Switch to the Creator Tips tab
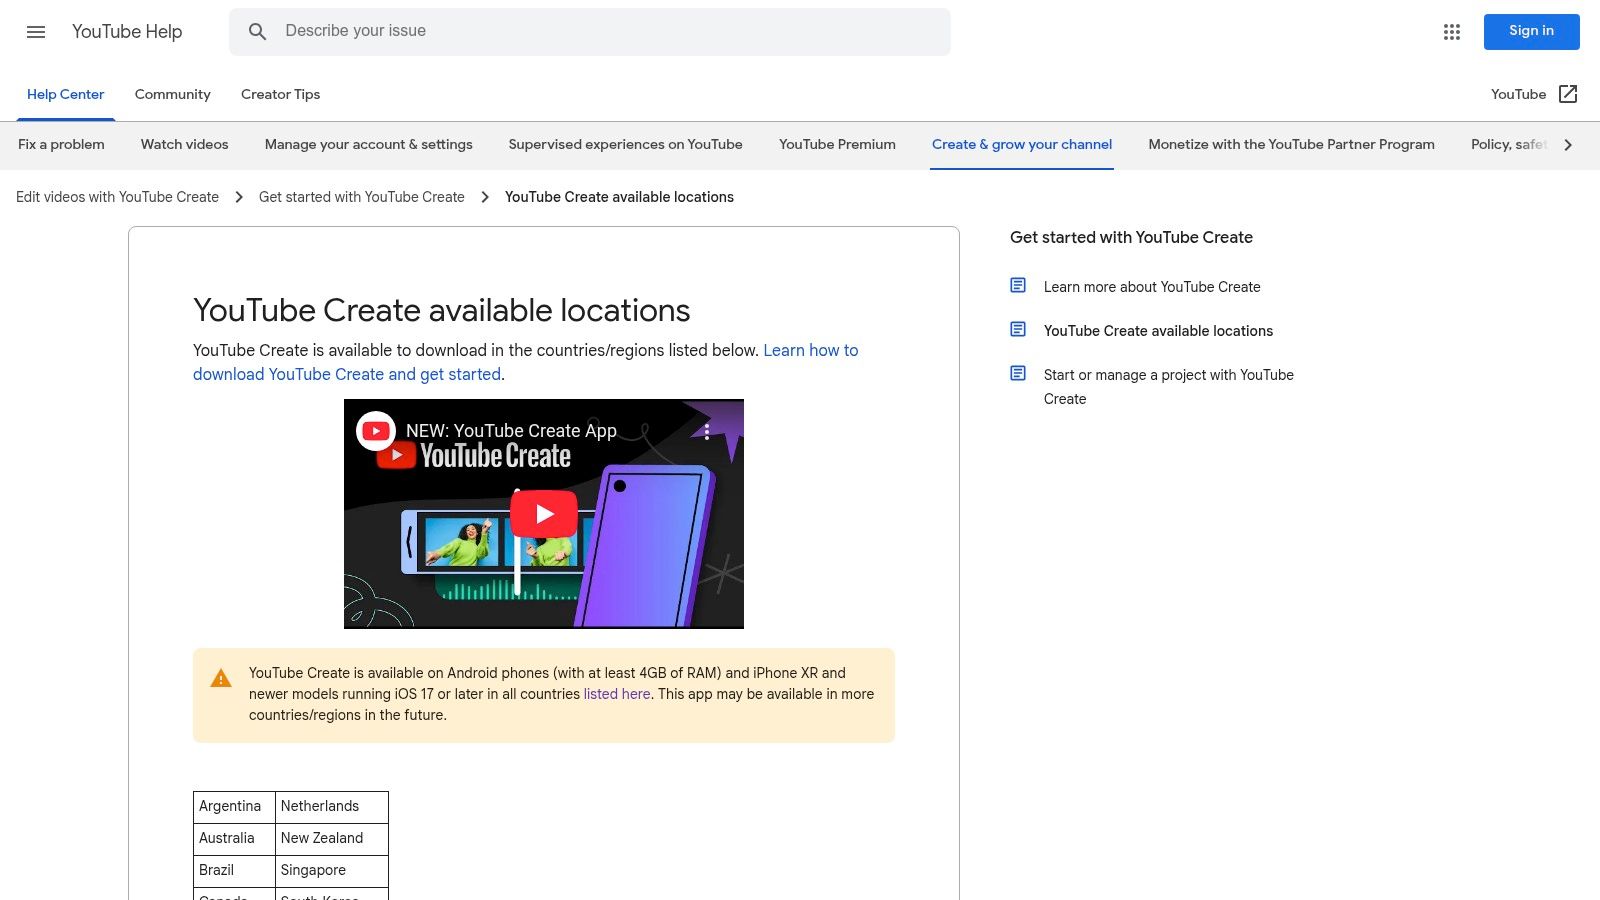This screenshot has height=900, width=1600. tap(280, 94)
